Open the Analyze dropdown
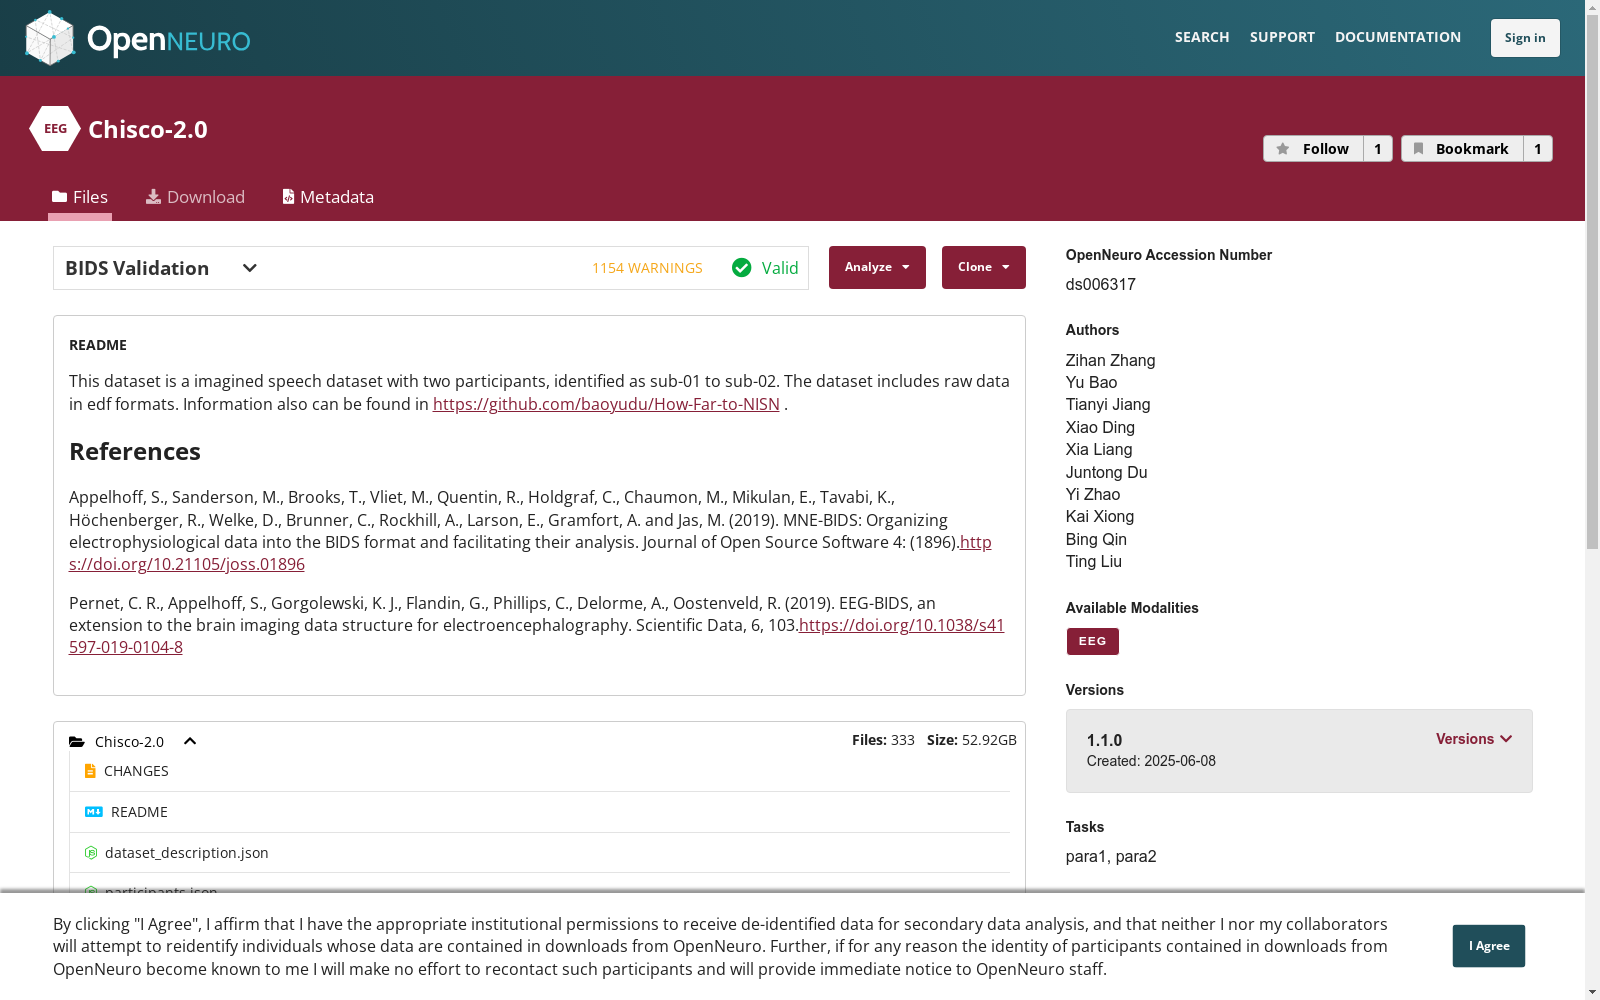 tap(877, 267)
